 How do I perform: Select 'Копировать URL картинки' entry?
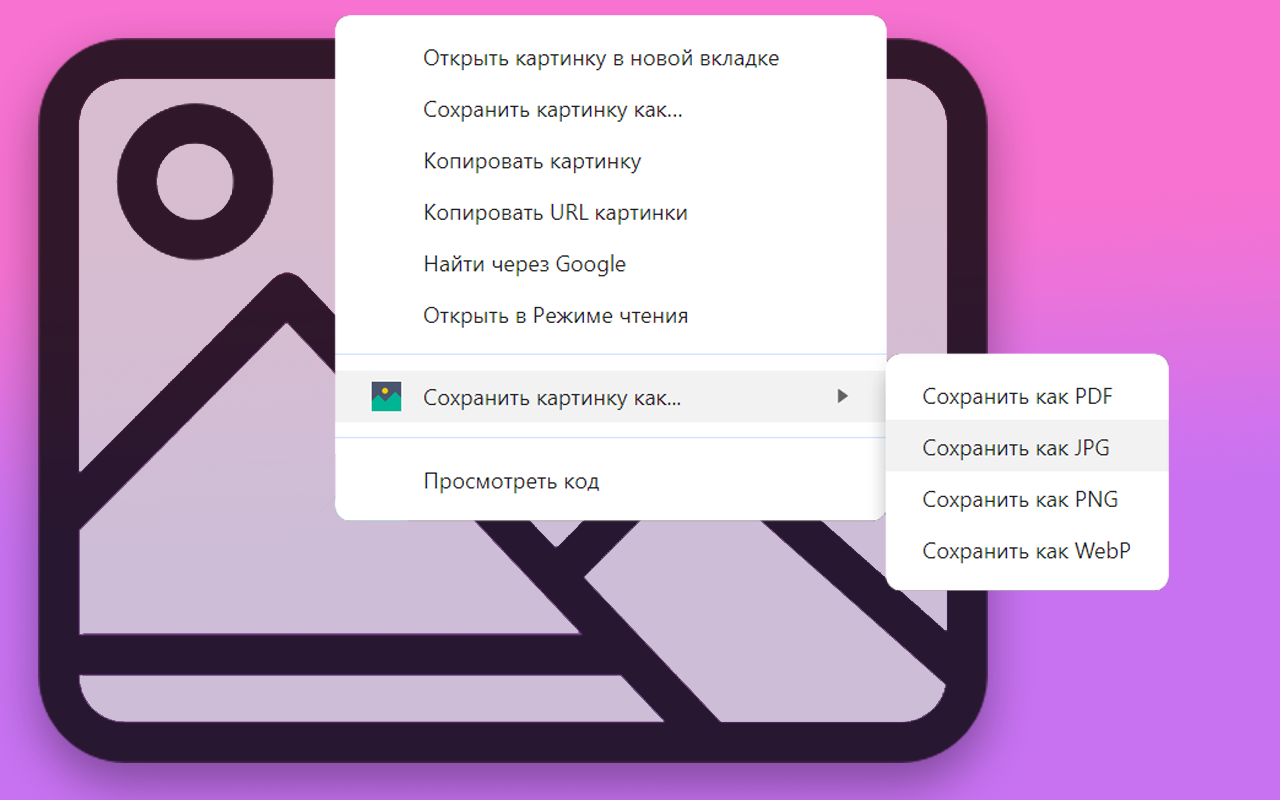610,213
